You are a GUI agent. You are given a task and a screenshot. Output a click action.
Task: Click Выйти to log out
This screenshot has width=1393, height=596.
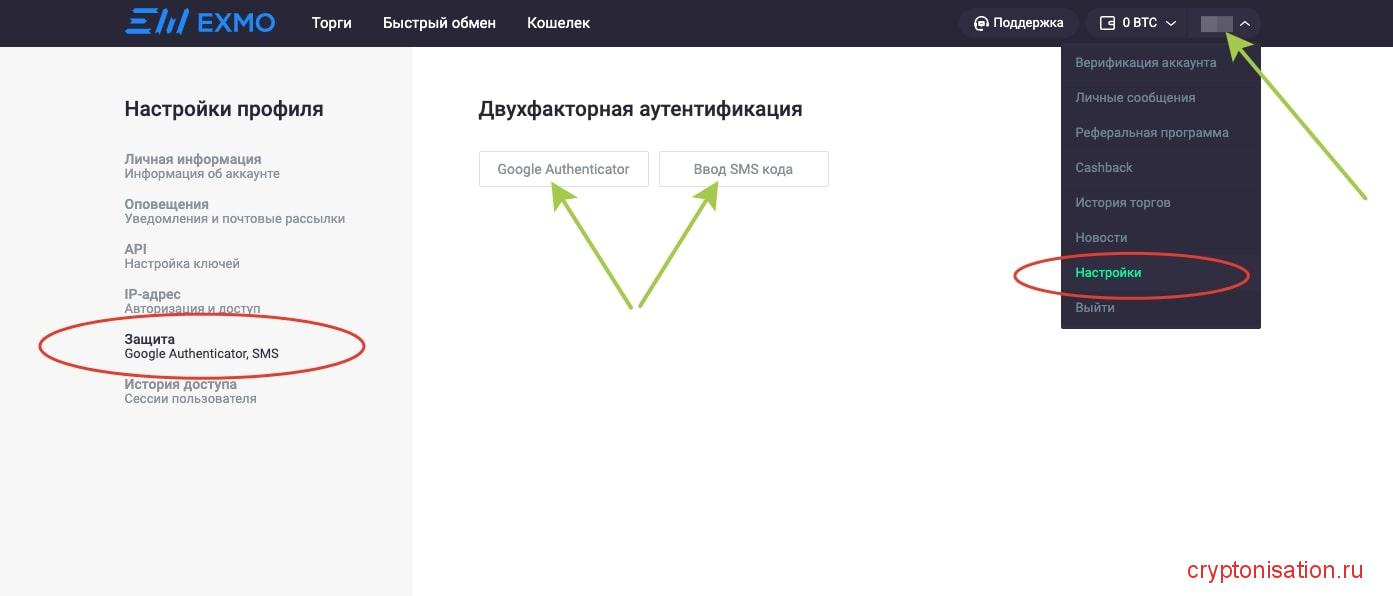pyautogui.click(x=1095, y=307)
